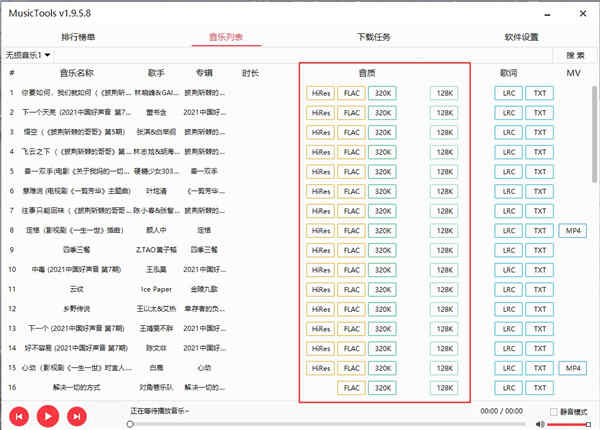Switch to the 音乐列表 tab
Viewport: 600px width, 430px height.
226,37
